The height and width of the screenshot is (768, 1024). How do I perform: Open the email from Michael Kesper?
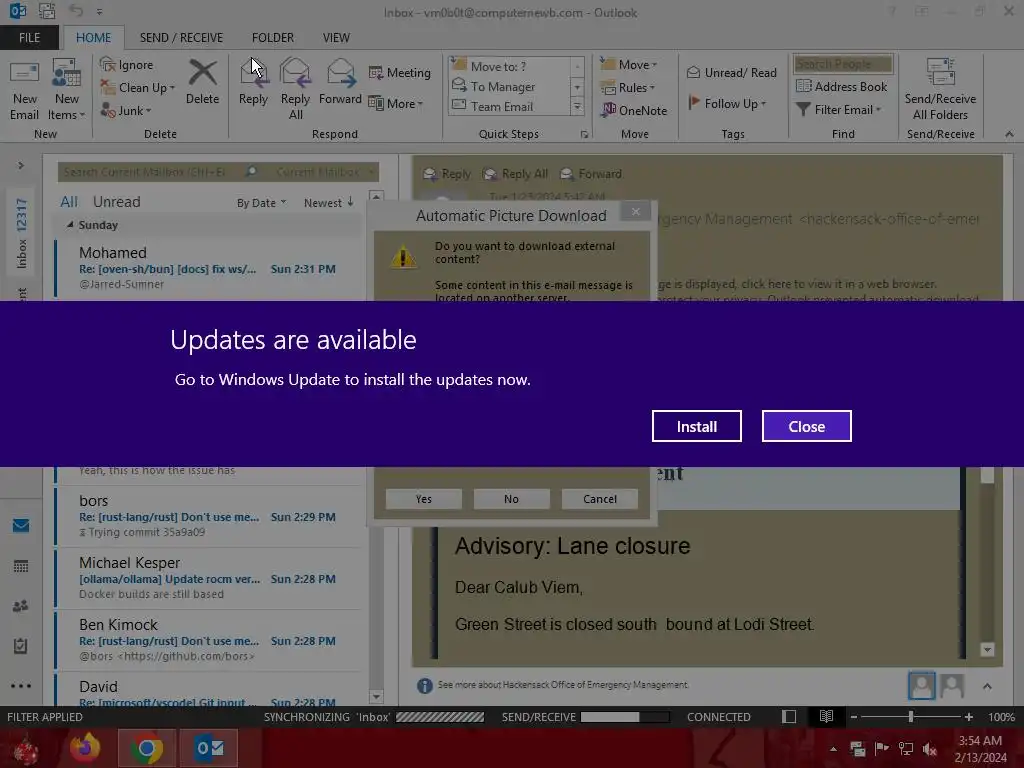point(209,577)
